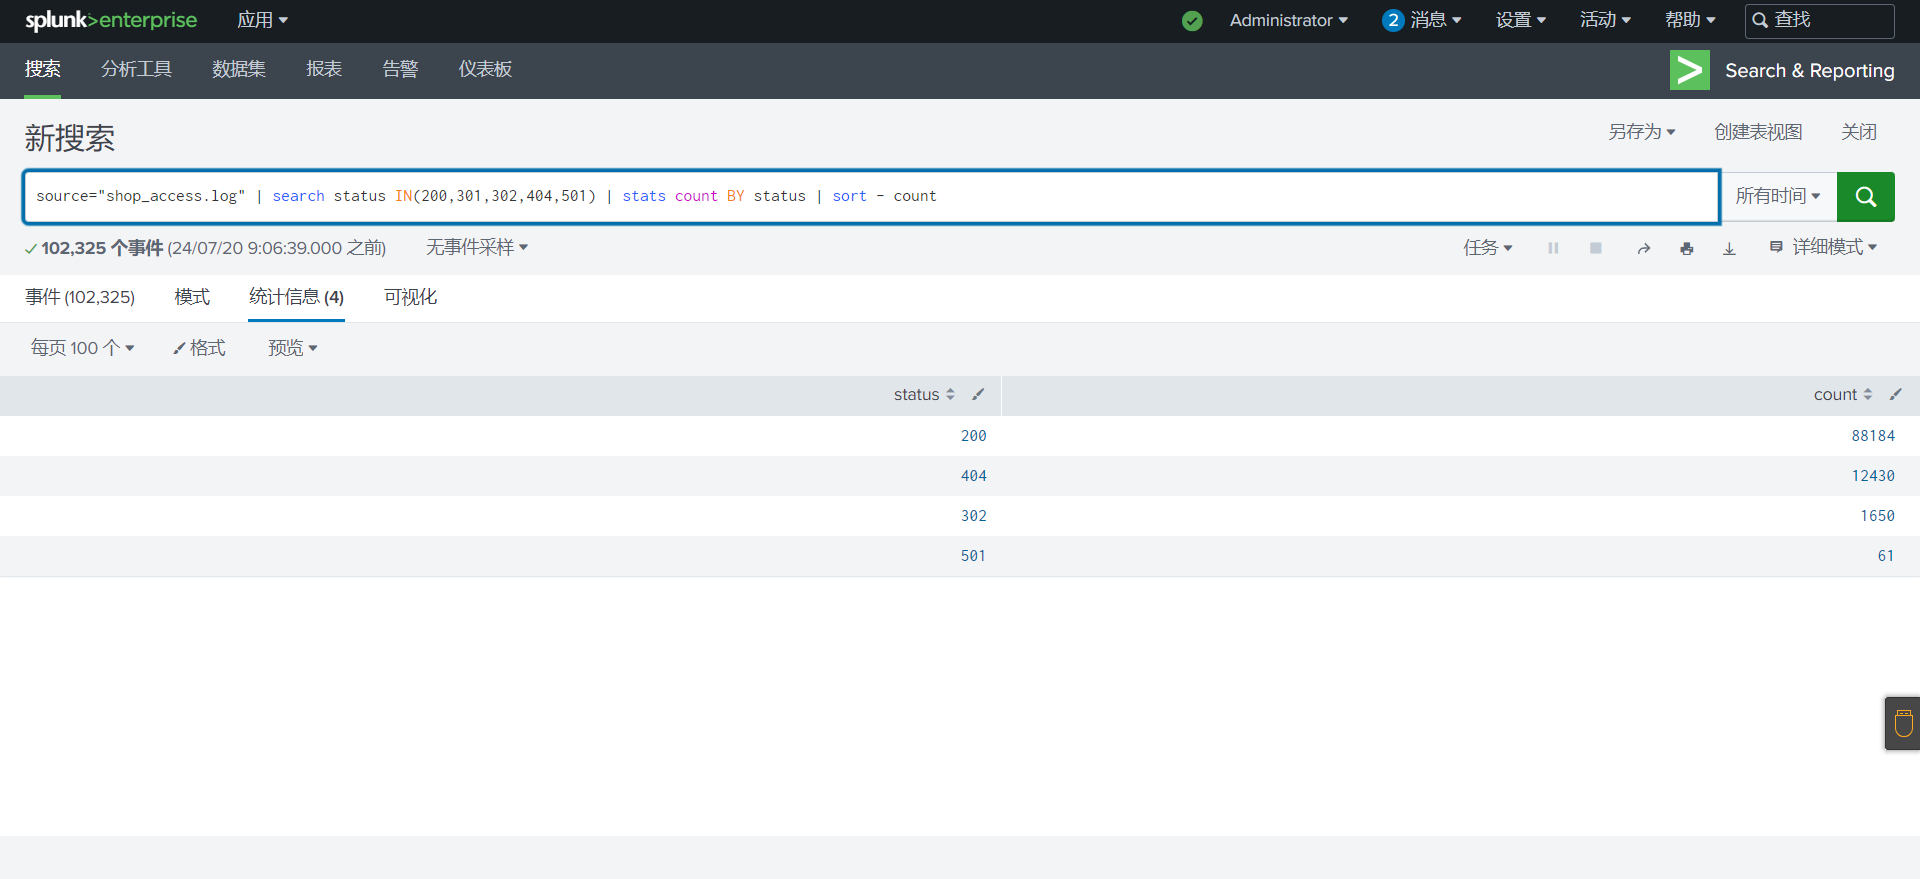Open the 详细模式 search mode dropdown
Screen dimensions: 1920x879
(1824, 248)
